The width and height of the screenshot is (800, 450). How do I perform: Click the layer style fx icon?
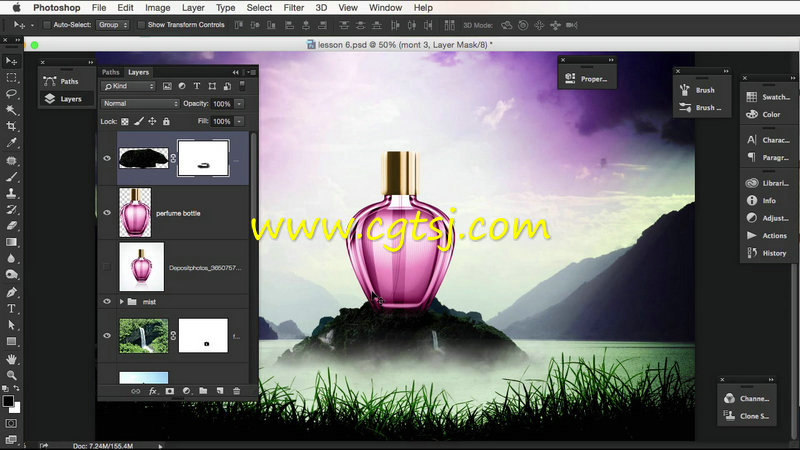(153, 391)
